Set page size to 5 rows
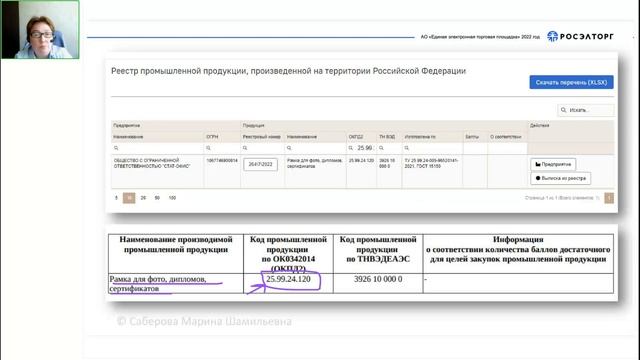 [116, 198]
